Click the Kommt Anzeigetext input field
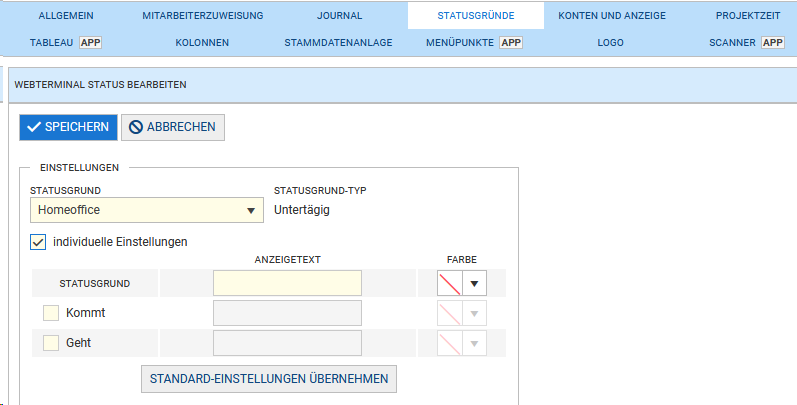Screen dimensions: 797x405 pyautogui.click(x=287, y=313)
